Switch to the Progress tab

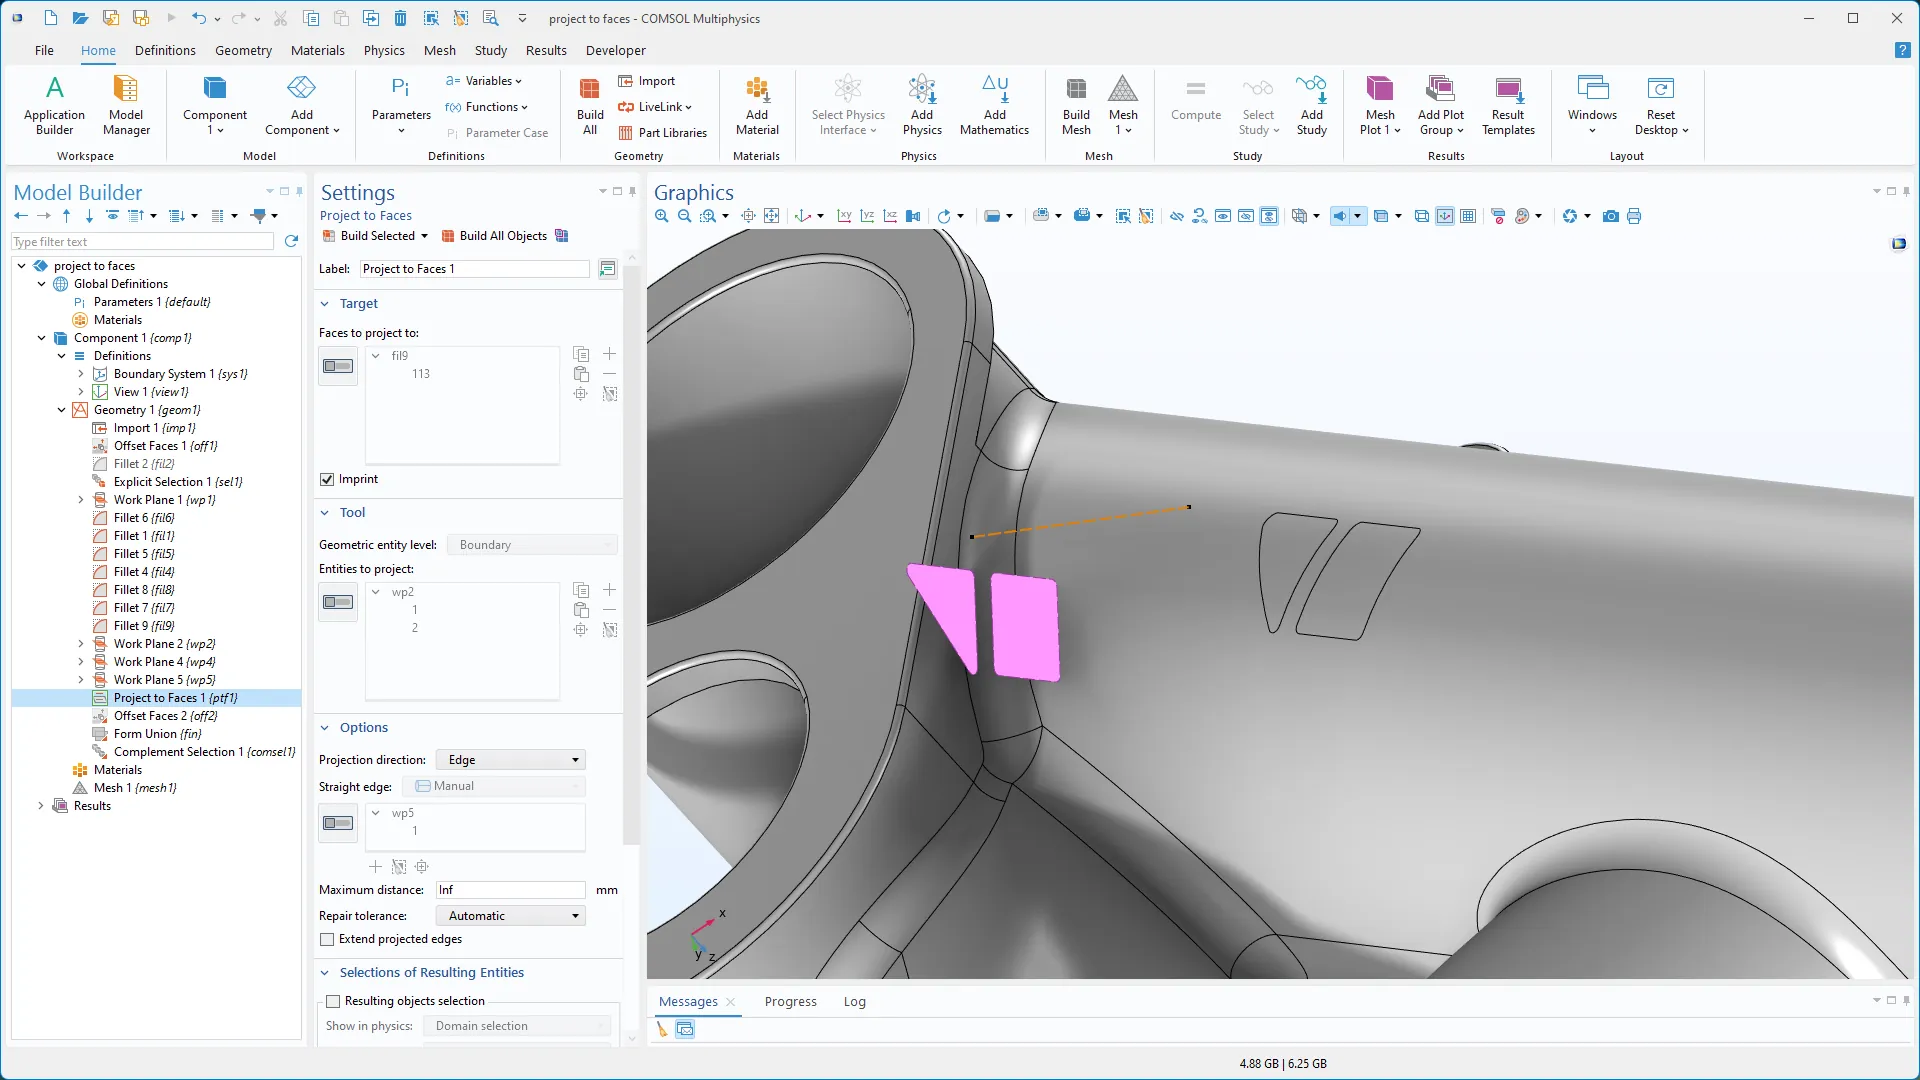coord(790,1001)
